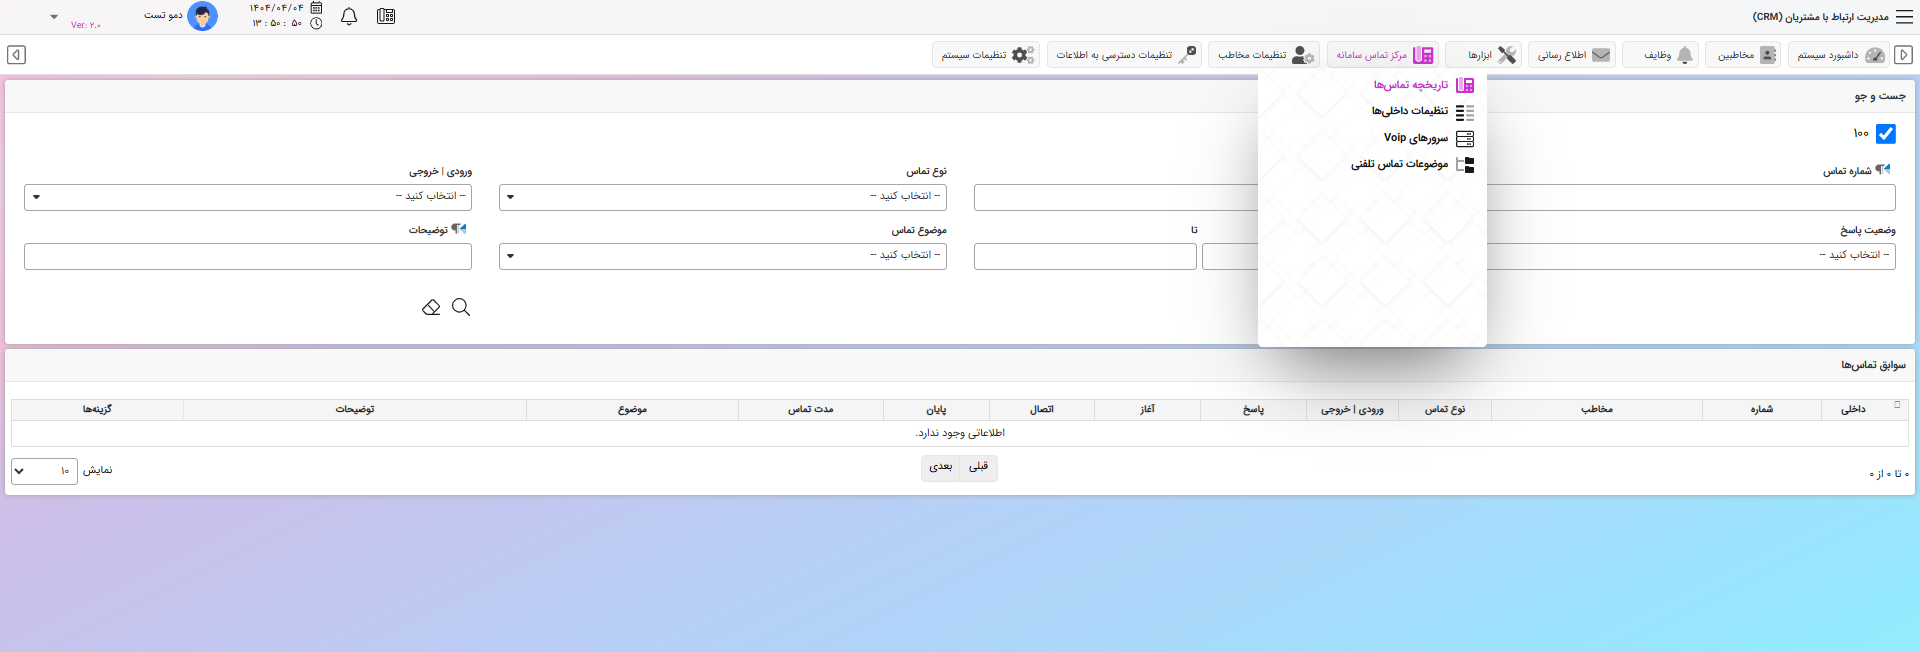Select سرورهای Voip menu entry
This screenshot has width=1920, height=652.
pyautogui.click(x=1428, y=138)
